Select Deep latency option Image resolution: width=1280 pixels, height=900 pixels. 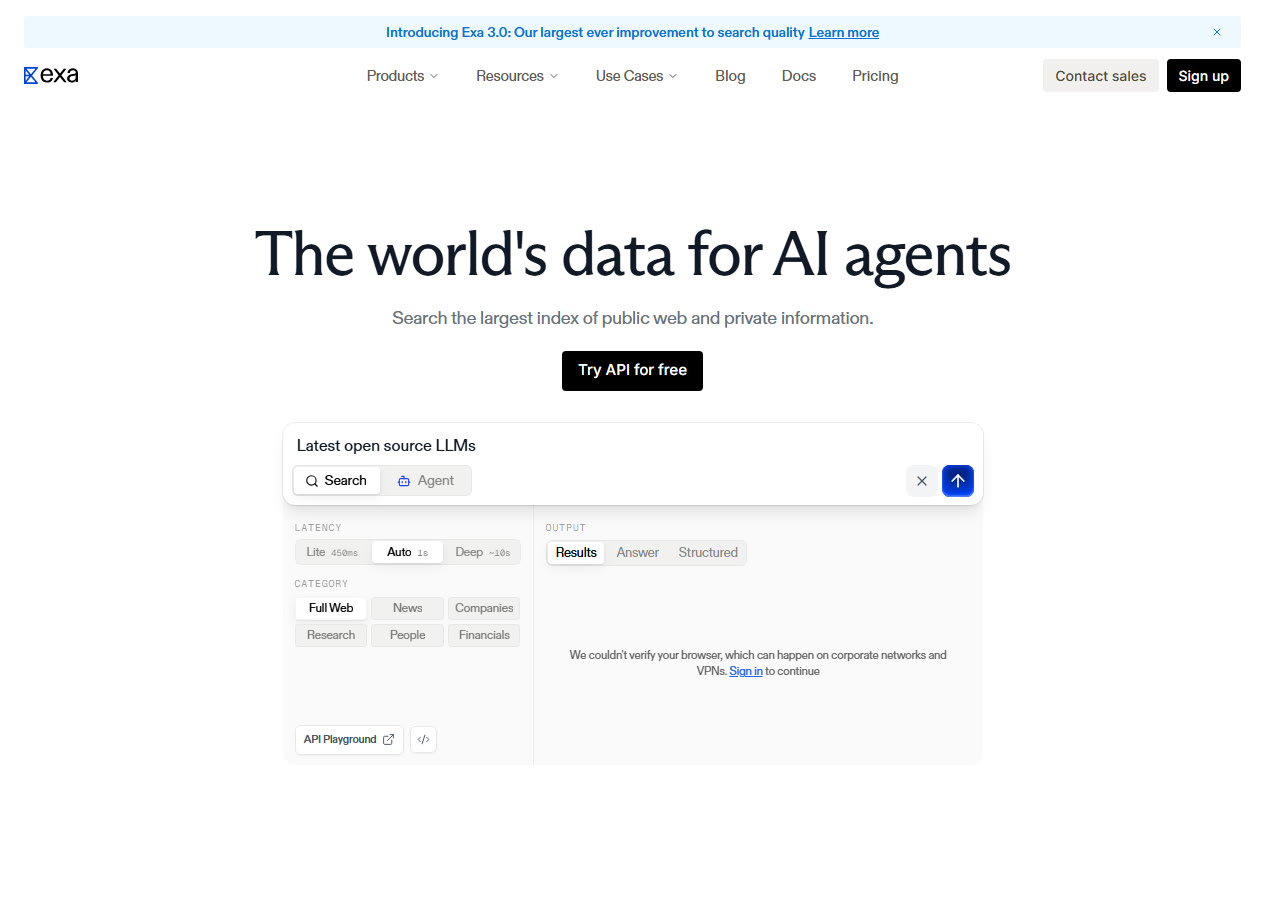(482, 552)
